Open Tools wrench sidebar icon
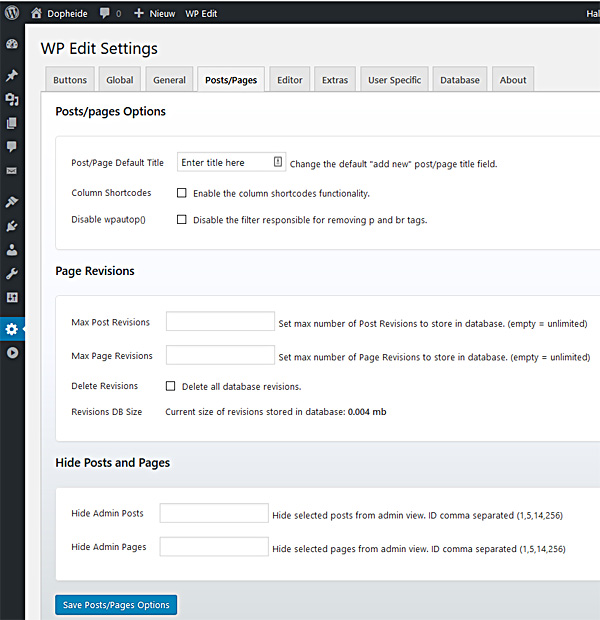This screenshot has width=600, height=620. point(12,274)
